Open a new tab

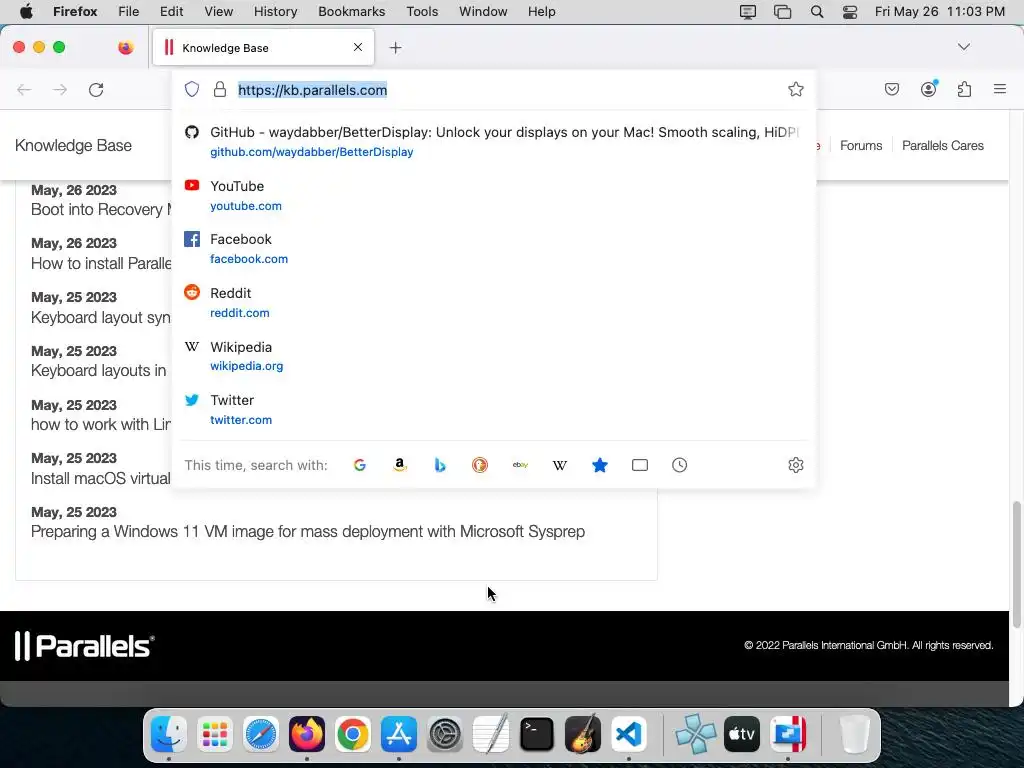tap(395, 48)
